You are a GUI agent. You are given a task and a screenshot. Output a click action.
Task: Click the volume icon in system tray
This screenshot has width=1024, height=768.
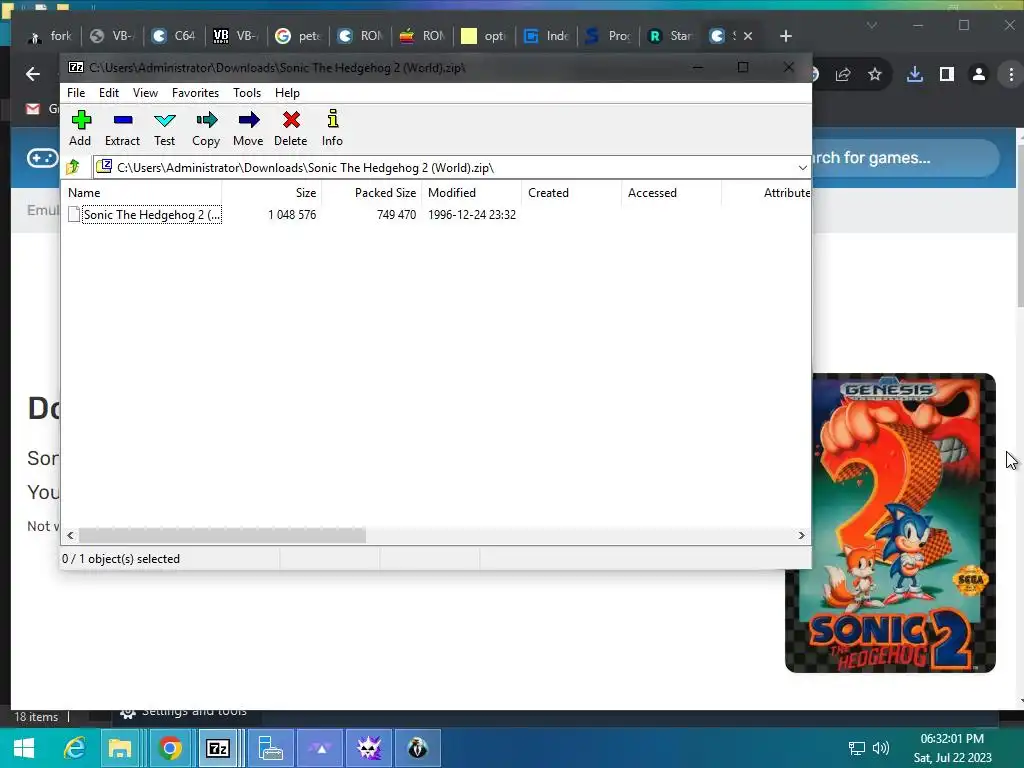tap(881, 748)
